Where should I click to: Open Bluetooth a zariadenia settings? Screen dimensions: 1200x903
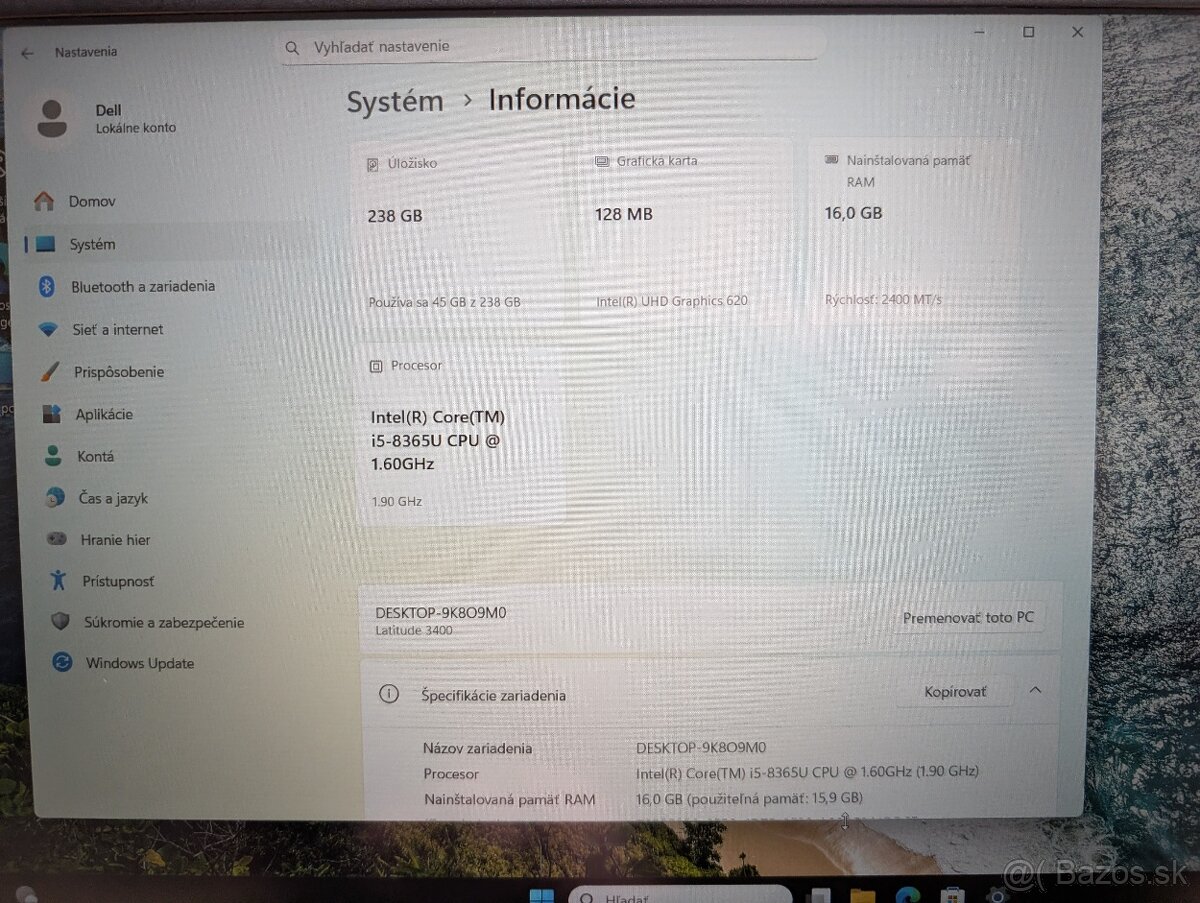[143, 287]
